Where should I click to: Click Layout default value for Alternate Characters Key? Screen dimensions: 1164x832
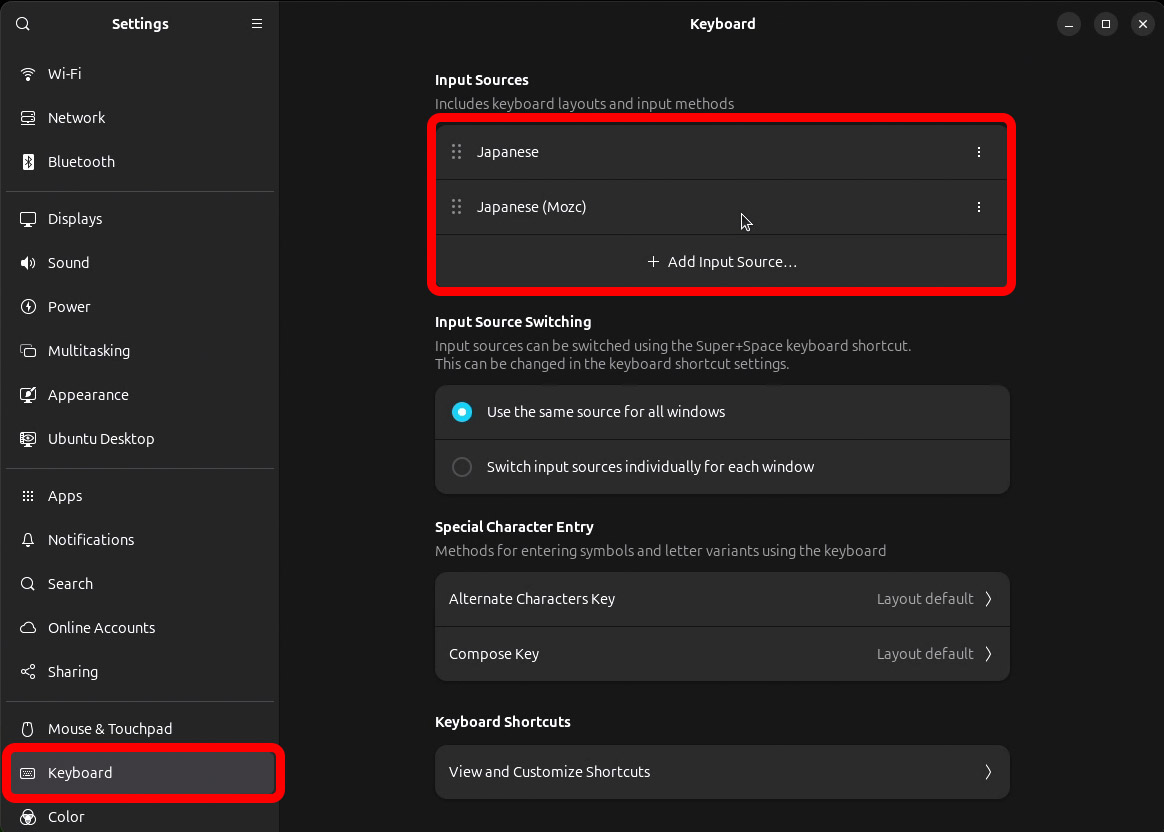point(925,599)
